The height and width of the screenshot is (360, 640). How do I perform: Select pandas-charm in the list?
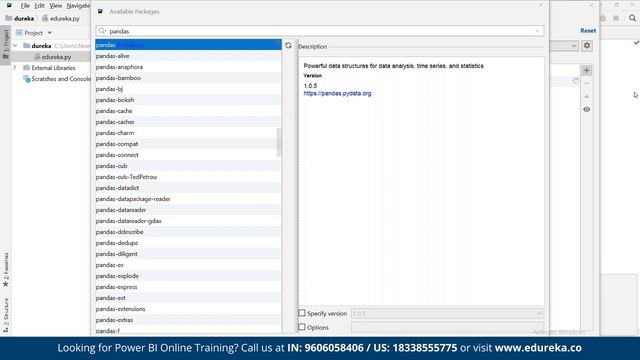pyautogui.click(x=188, y=133)
